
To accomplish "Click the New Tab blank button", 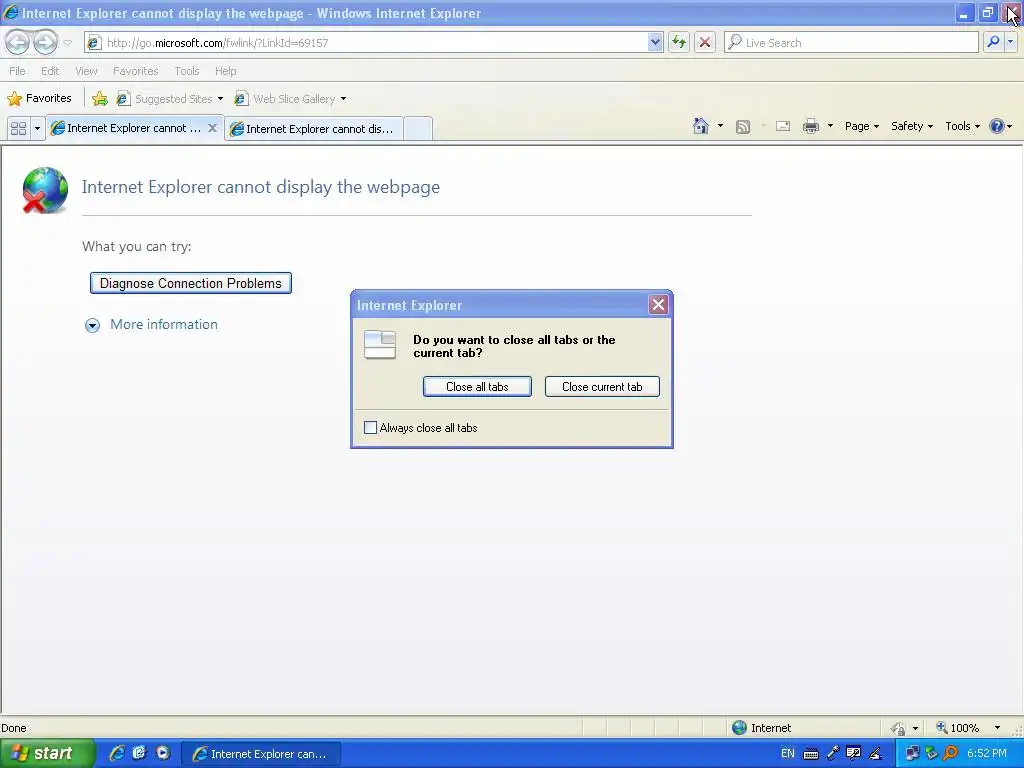I will [418, 129].
